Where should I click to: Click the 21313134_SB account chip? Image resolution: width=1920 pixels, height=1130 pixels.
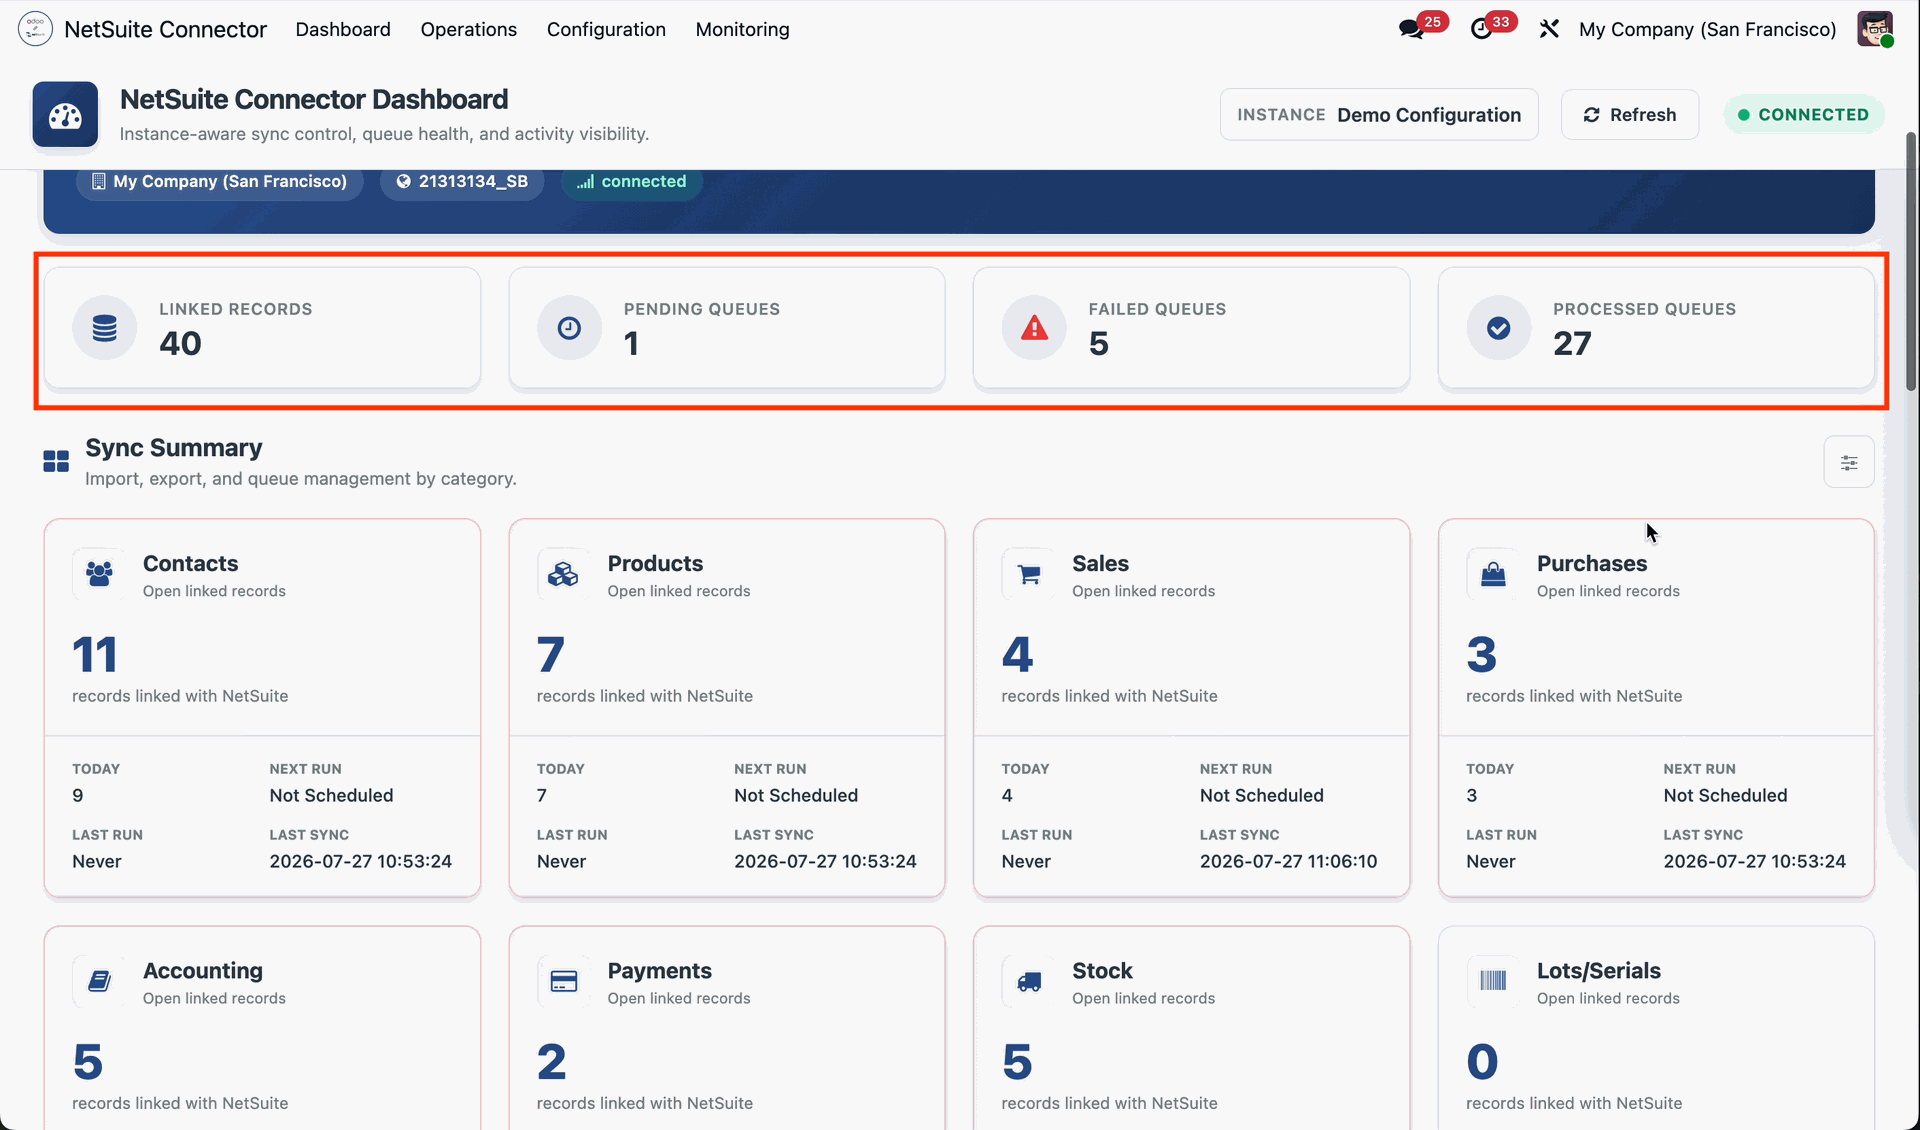[462, 181]
